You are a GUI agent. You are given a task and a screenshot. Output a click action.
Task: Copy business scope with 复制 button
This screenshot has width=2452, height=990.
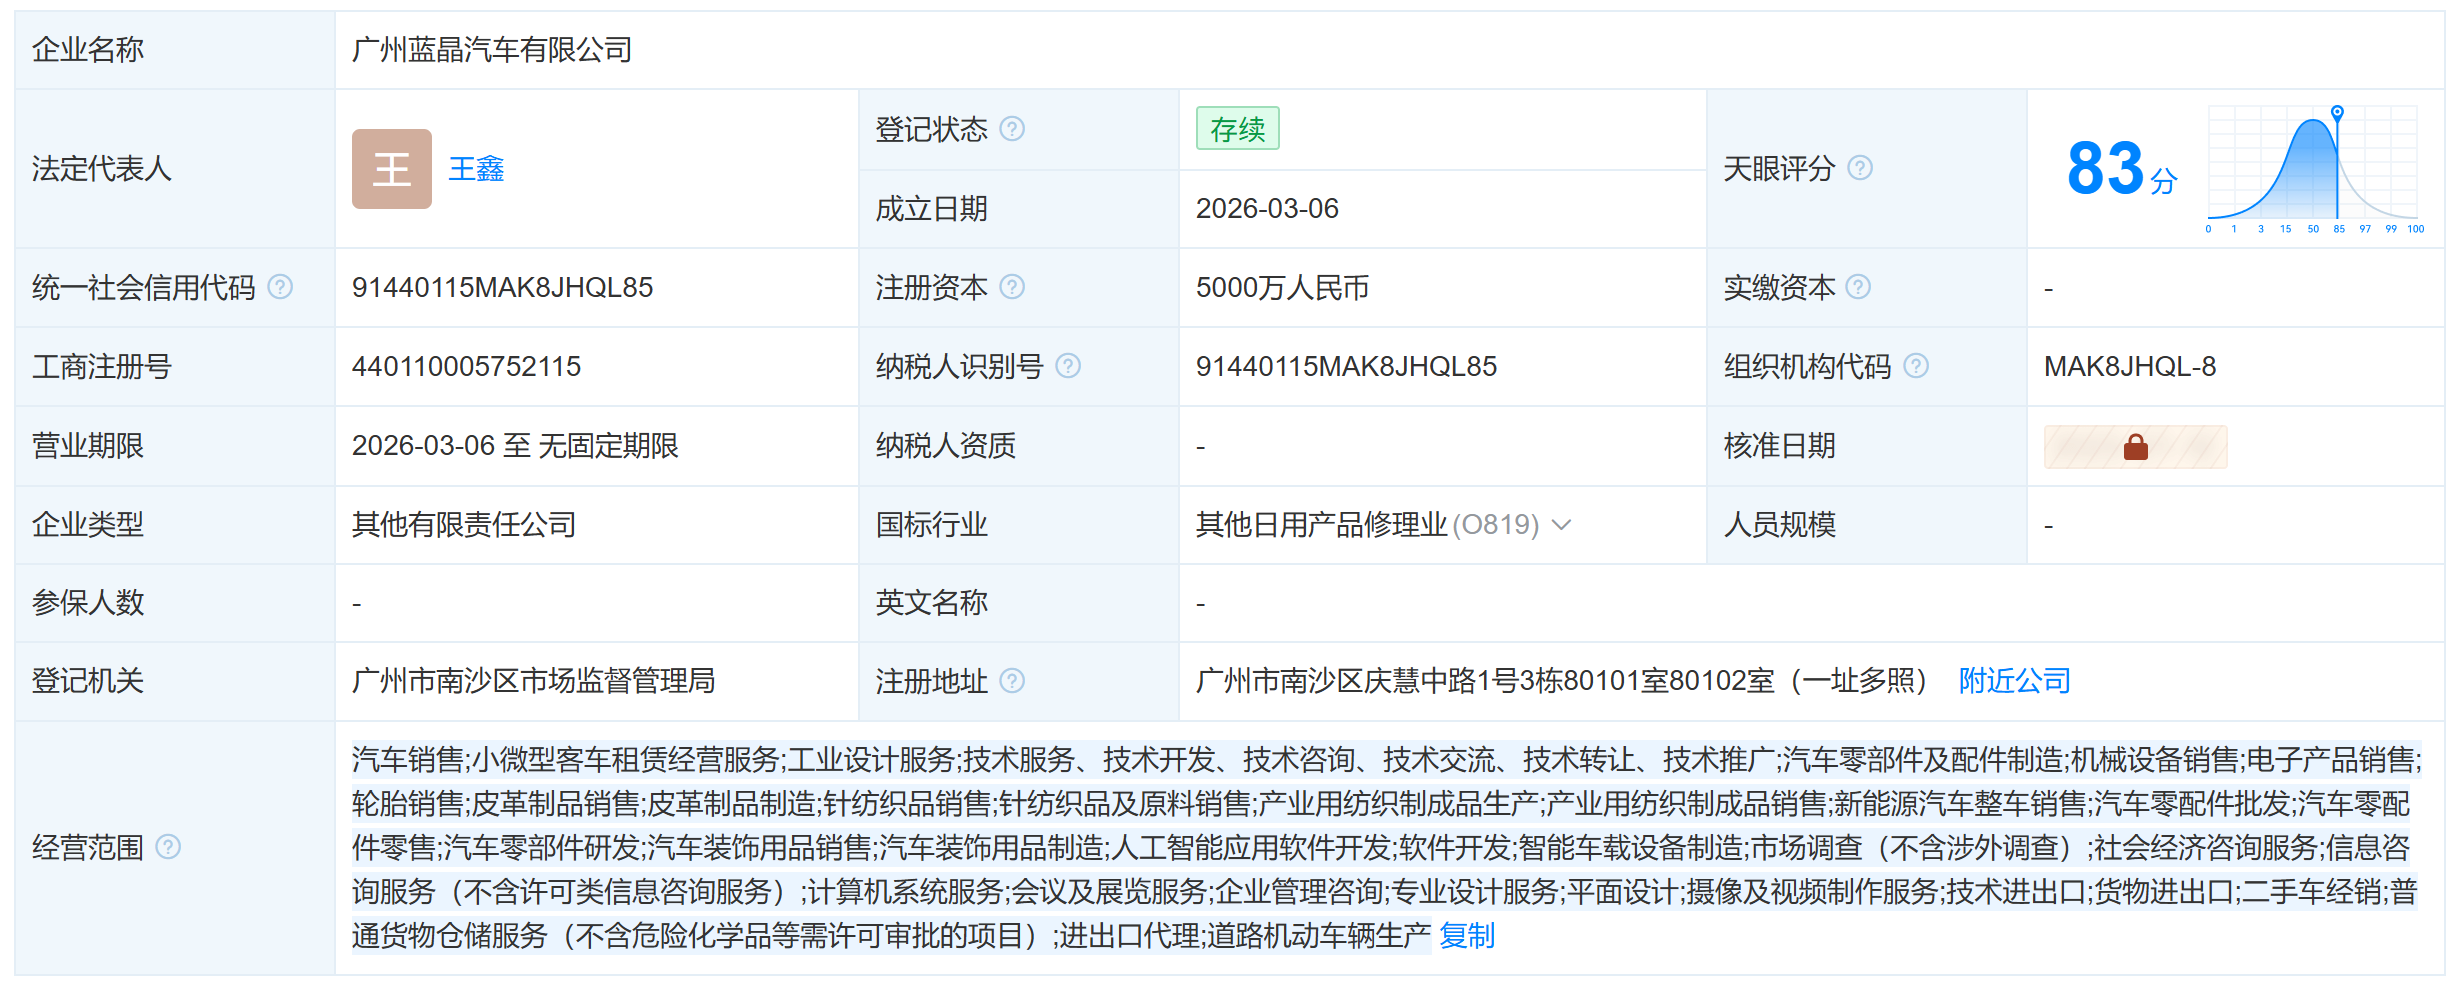(1466, 936)
